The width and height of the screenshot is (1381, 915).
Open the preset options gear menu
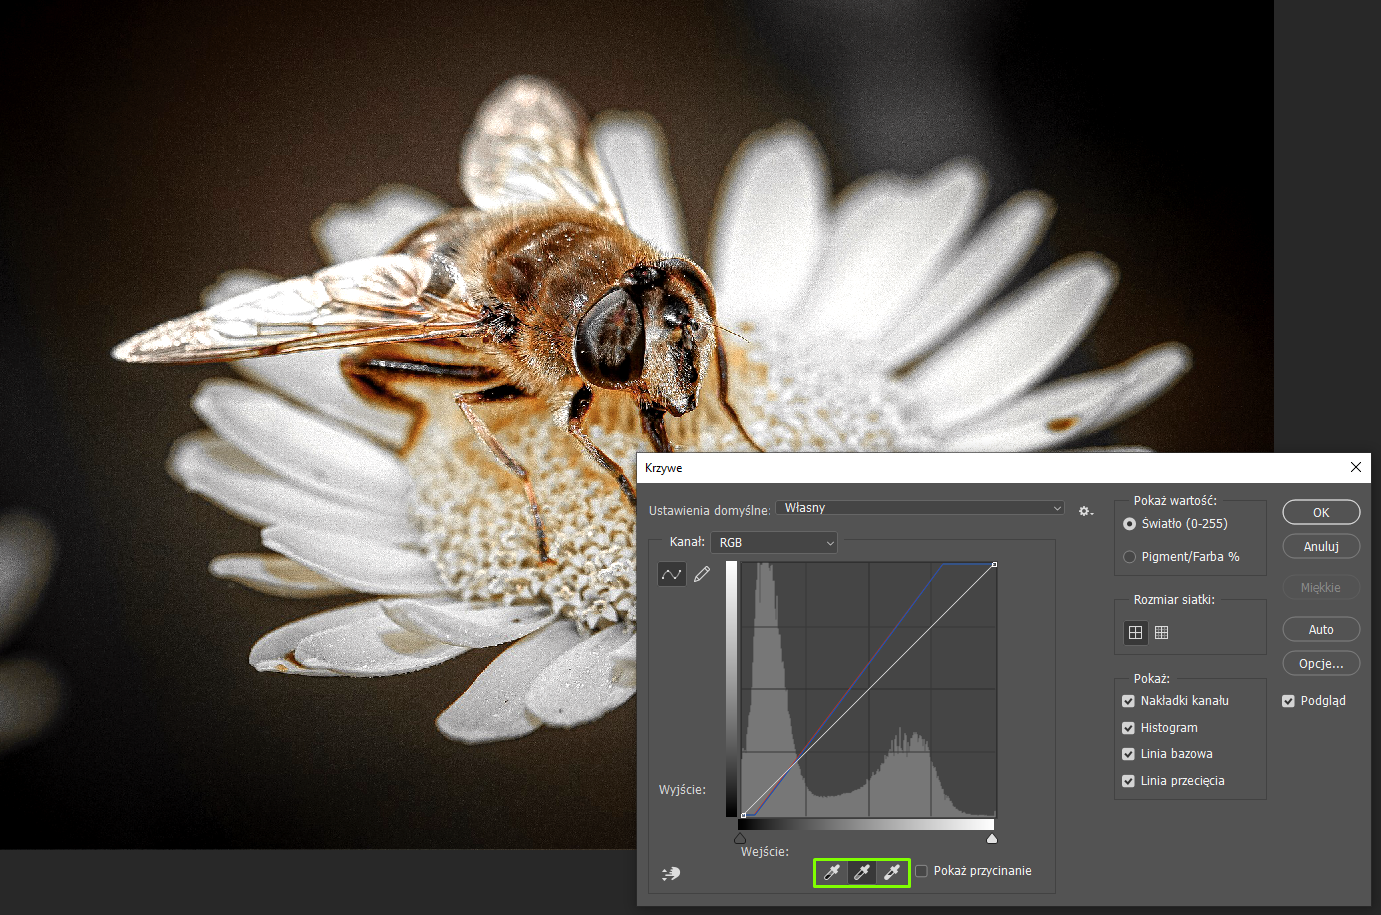[x=1085, y=511]
